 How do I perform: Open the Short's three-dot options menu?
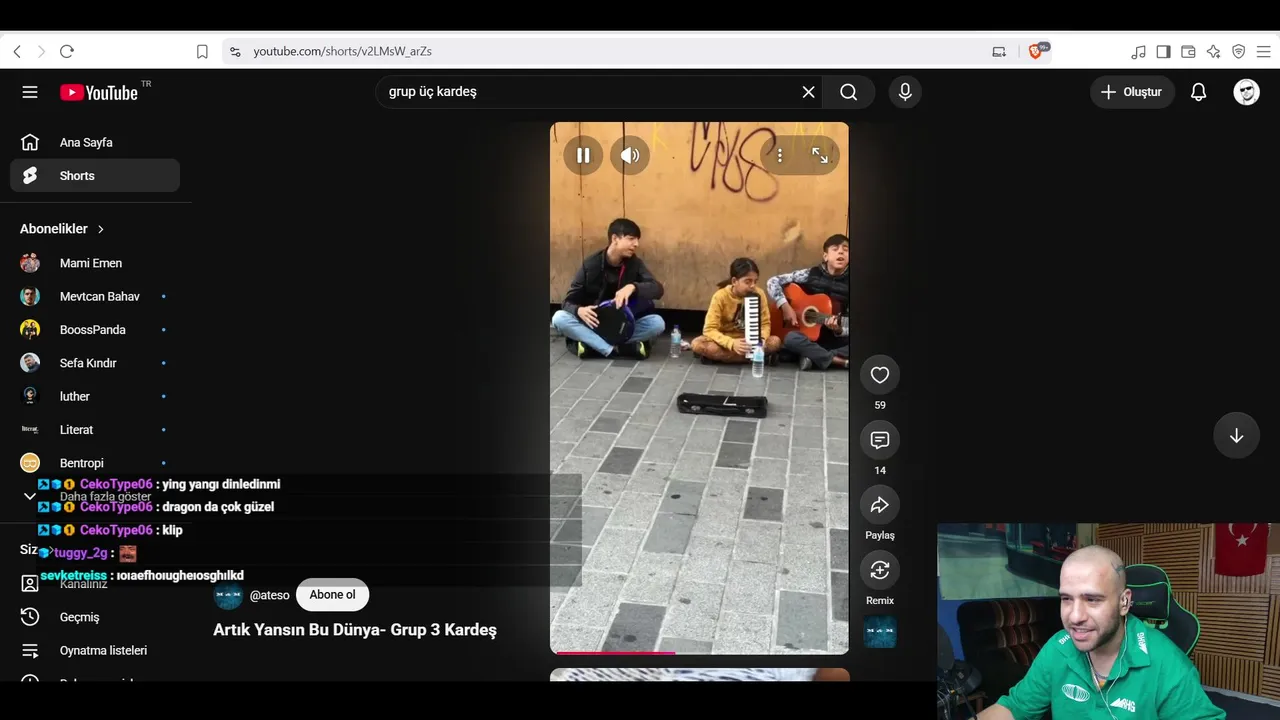[780, 155]
